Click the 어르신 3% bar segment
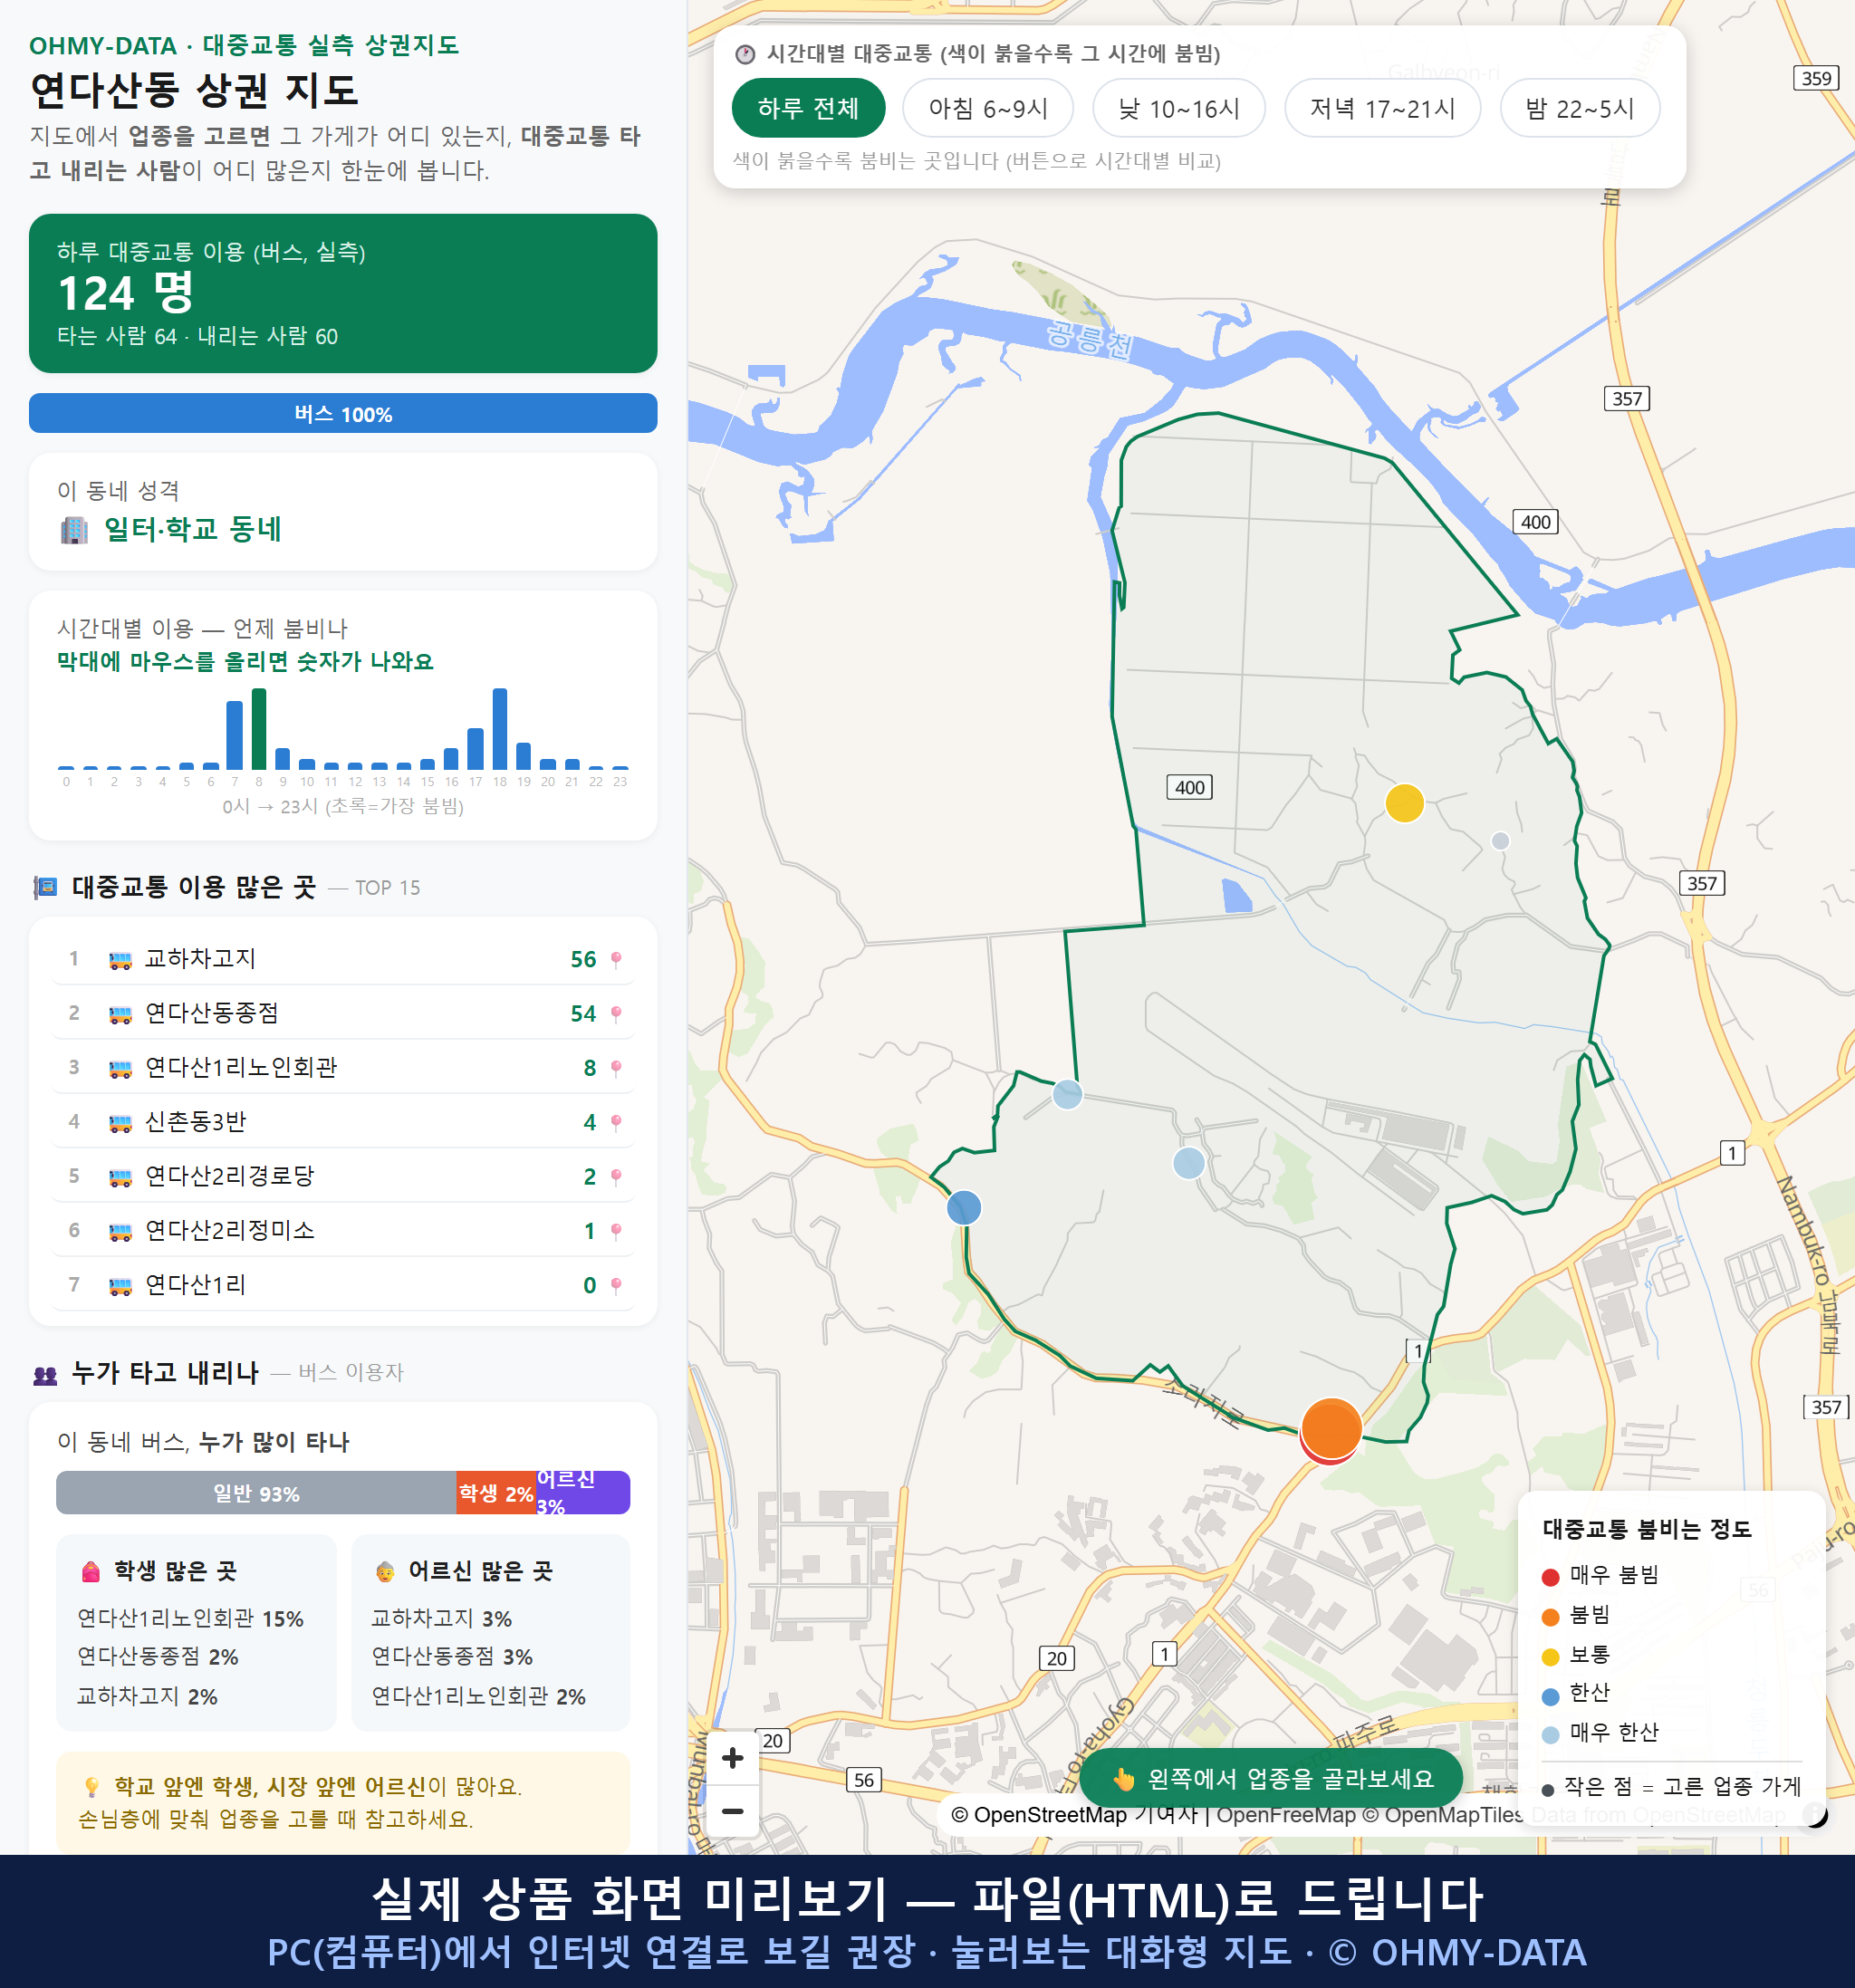This screenshot has height=1988, width=1855. [x=583, y=1493]
